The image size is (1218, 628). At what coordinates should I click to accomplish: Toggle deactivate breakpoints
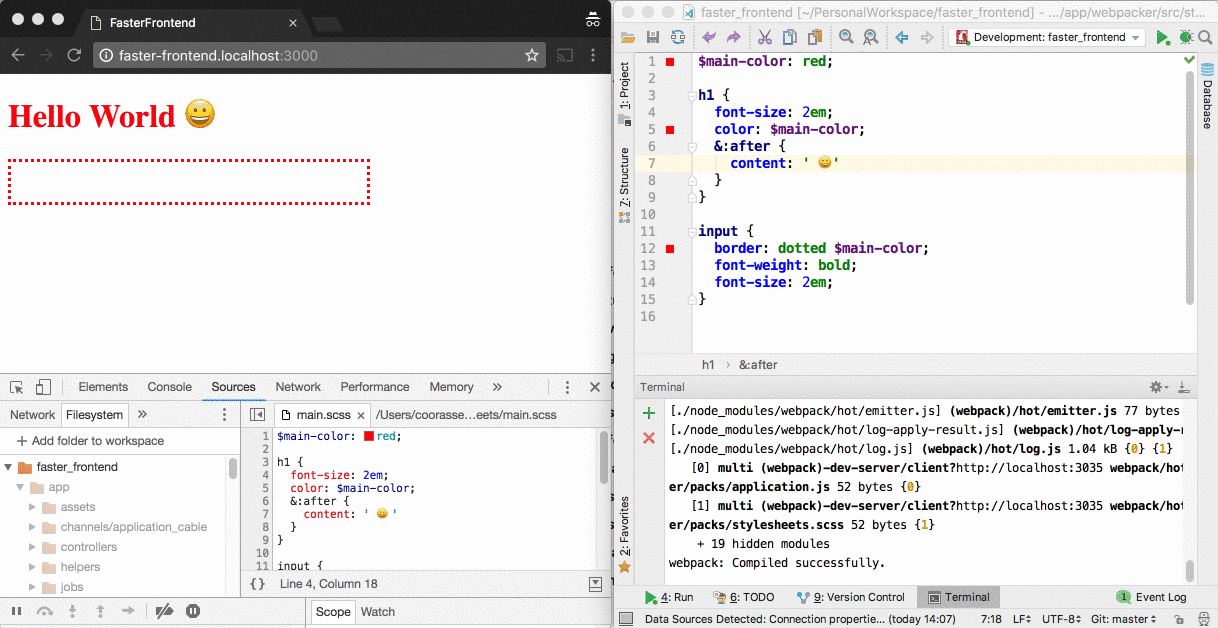[165, 611]
